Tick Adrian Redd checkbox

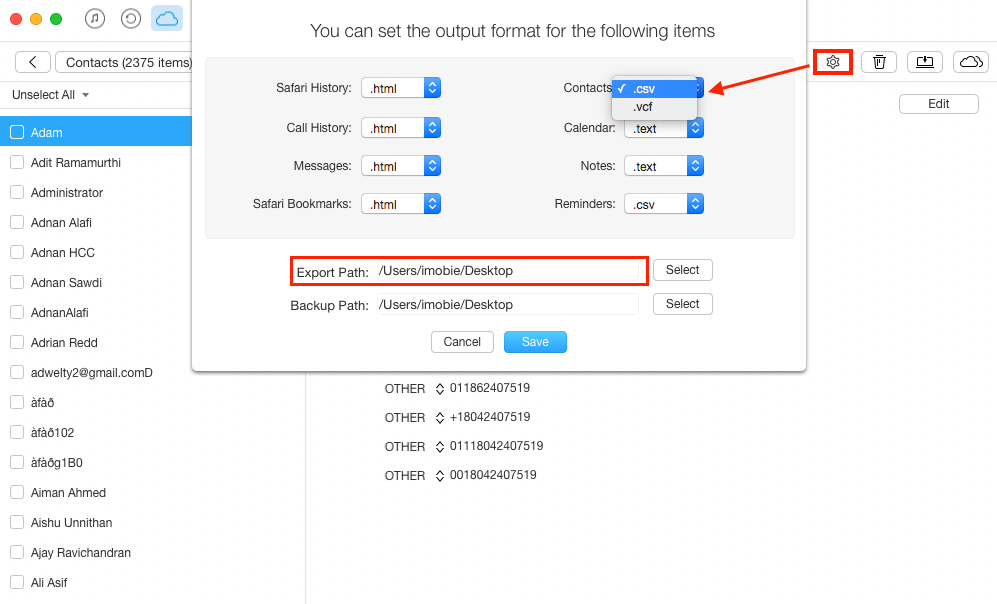[x=17, y=342]
